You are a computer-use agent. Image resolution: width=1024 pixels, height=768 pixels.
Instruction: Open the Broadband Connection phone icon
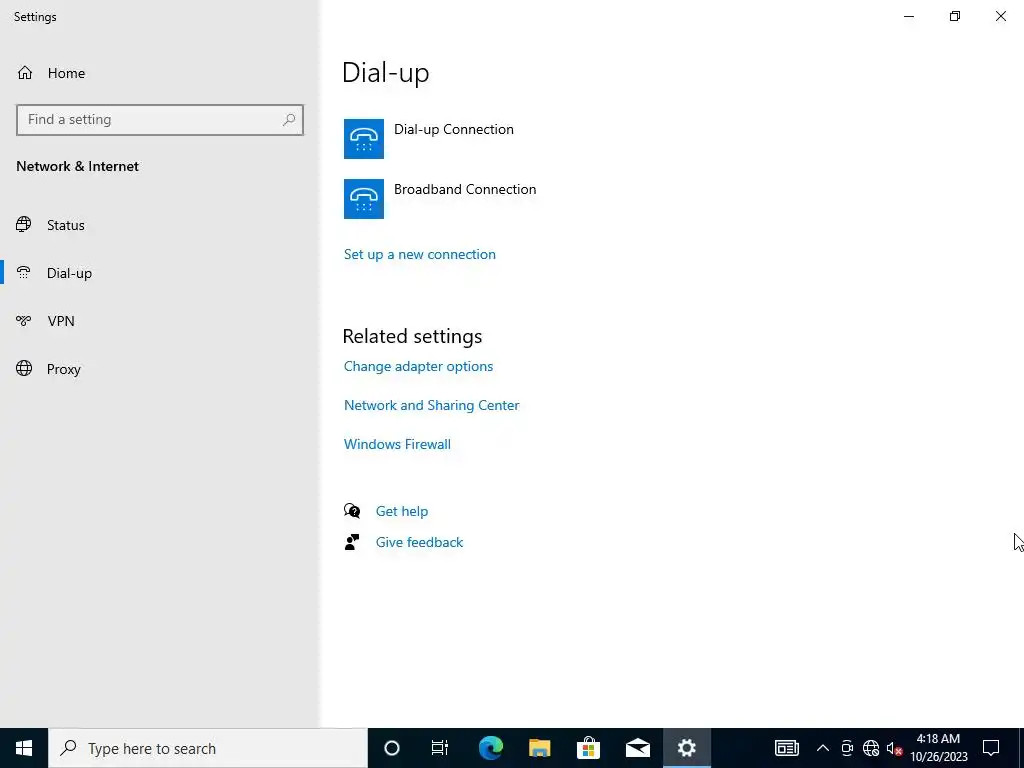coord(364,199)
